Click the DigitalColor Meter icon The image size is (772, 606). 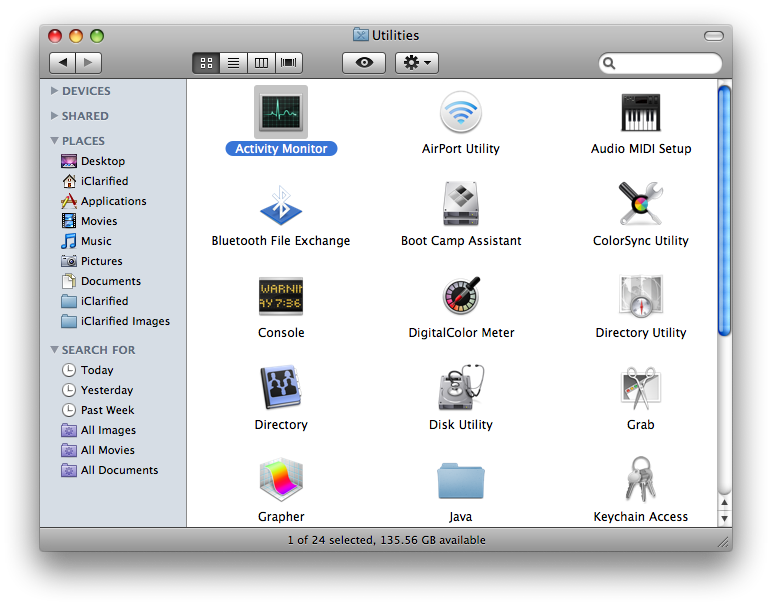(x=461, y=296)
